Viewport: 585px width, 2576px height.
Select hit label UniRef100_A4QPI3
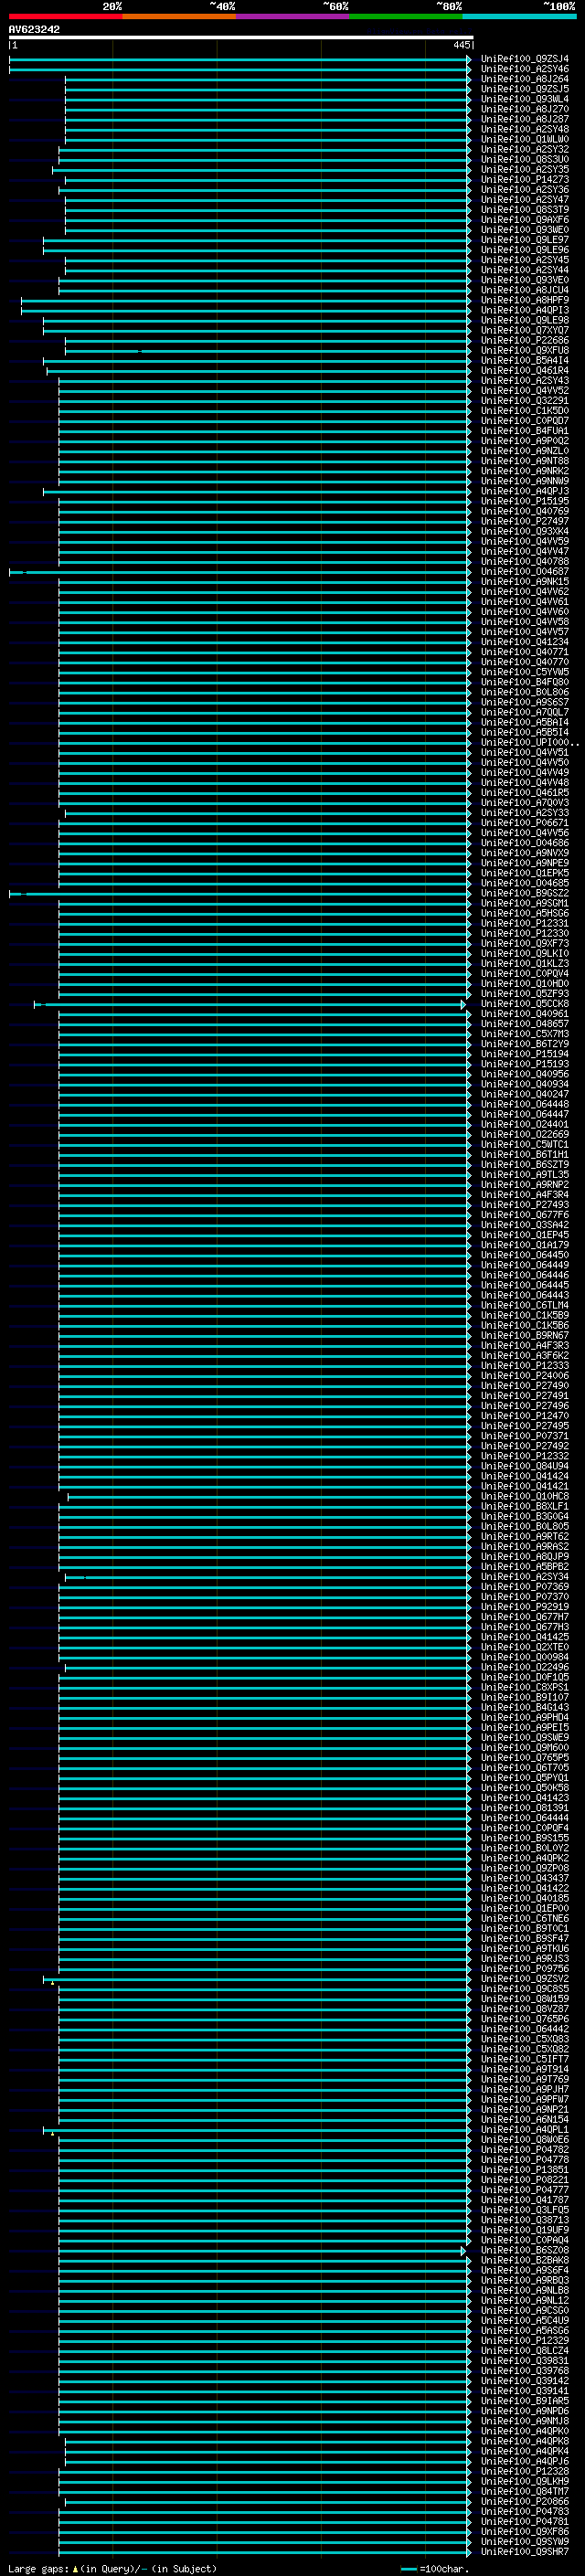[525, 310]
